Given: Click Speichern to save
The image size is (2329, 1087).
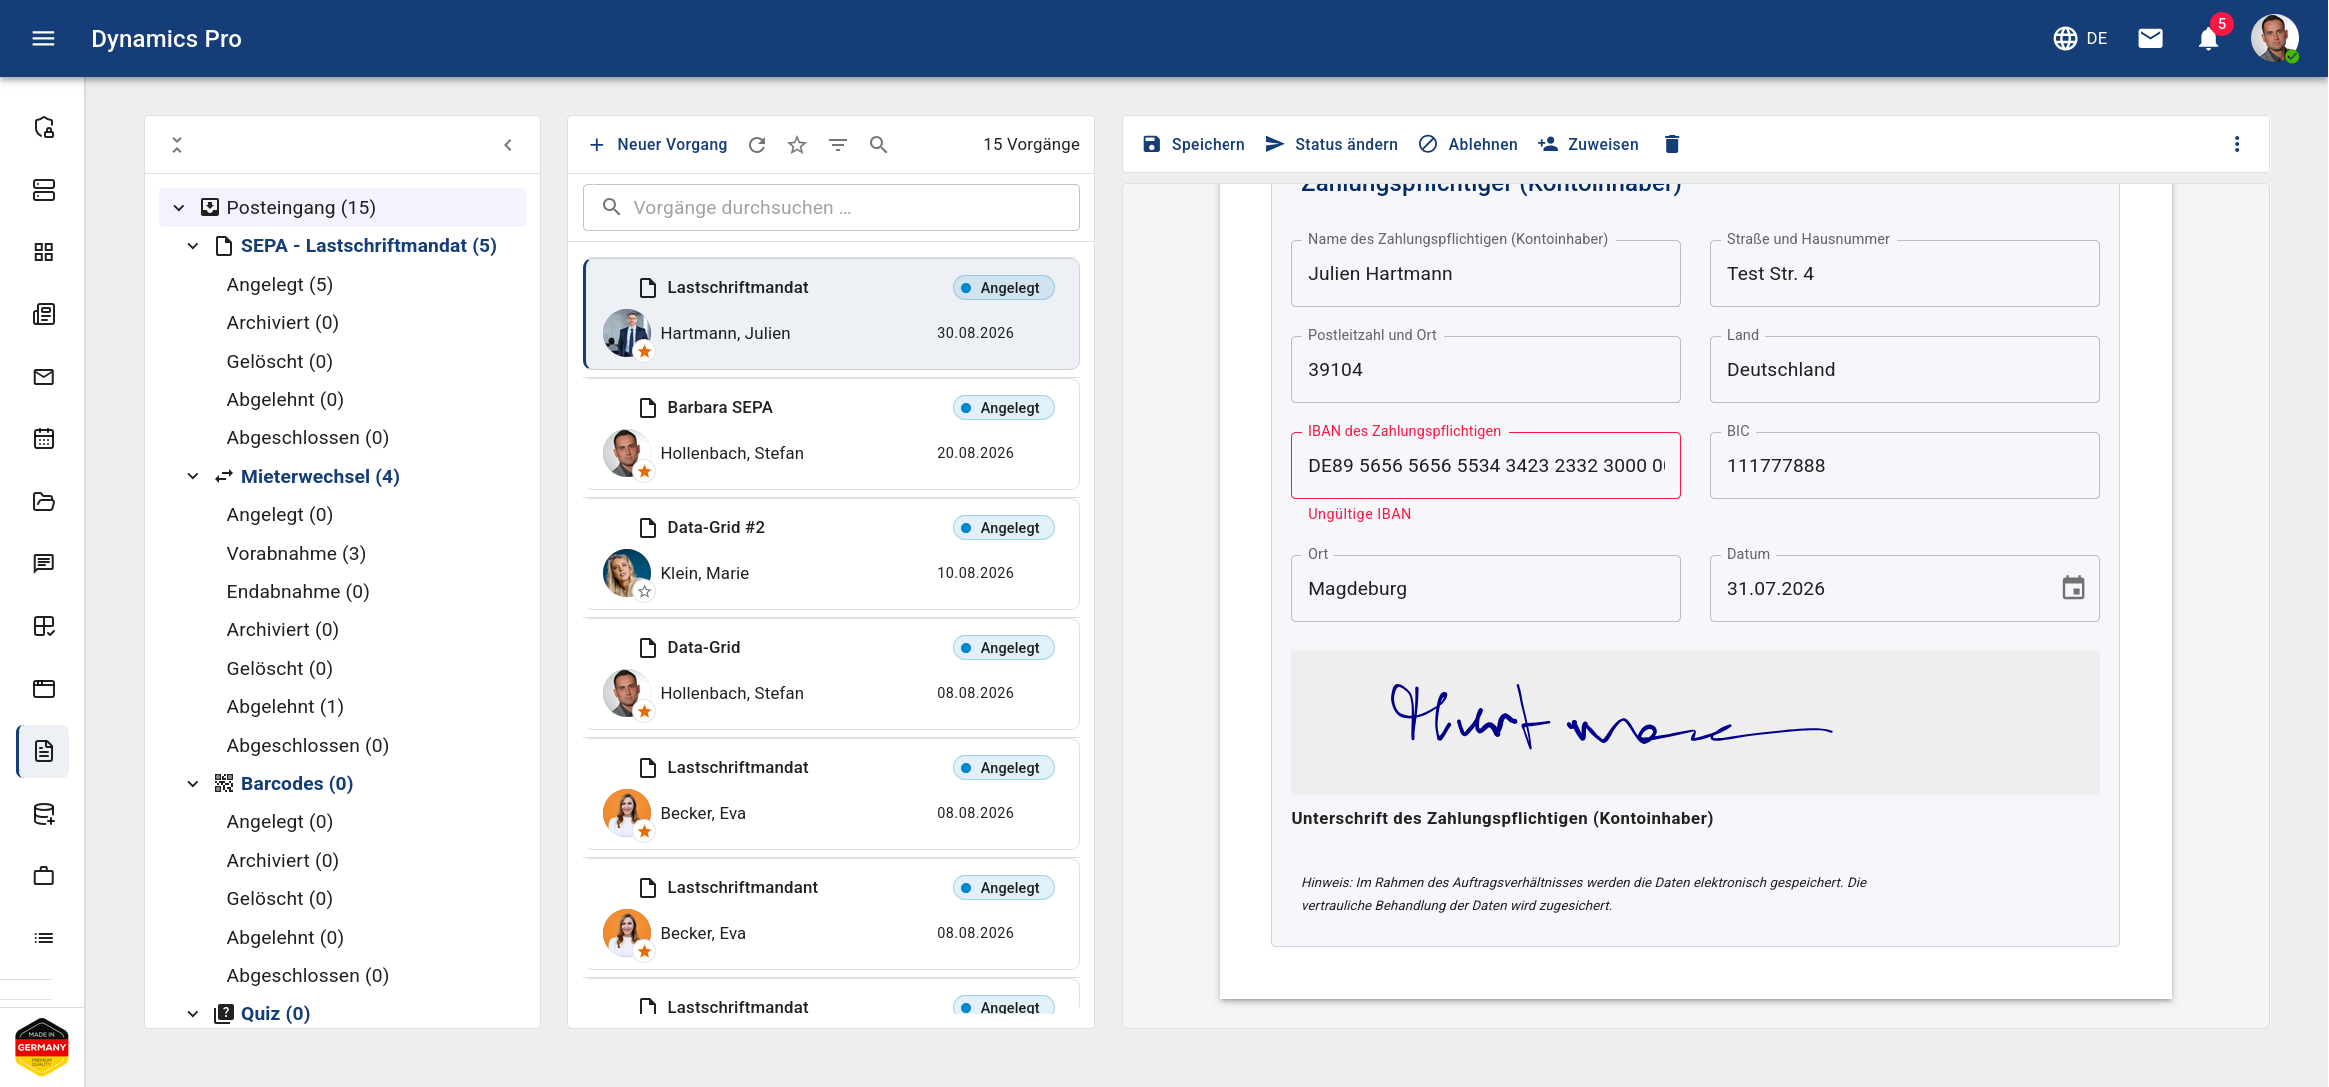Looking at the screenshot, I should [1194, 144].
